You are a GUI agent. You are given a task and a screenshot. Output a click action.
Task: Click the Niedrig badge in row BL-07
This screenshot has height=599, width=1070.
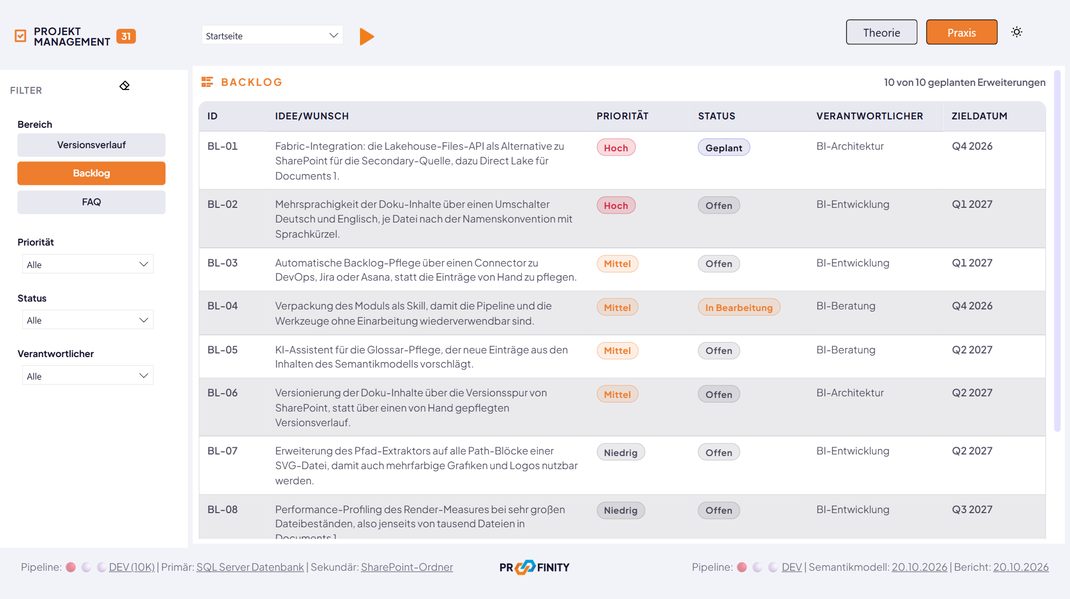click(x=620, y=452)
